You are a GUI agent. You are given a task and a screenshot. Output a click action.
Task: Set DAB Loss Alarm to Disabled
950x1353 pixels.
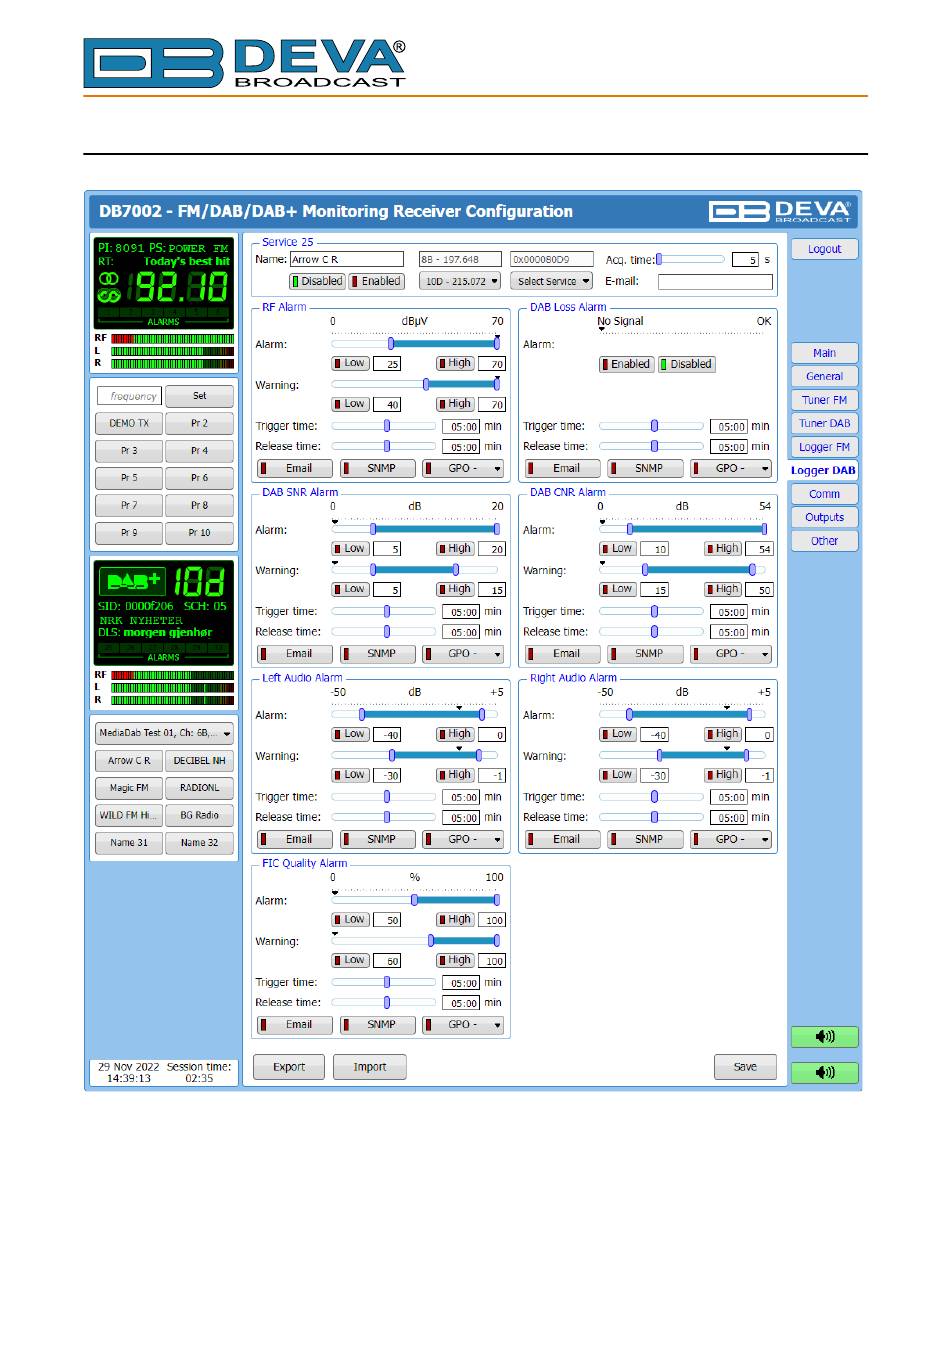pyautogui.click(x=685, y=364)
